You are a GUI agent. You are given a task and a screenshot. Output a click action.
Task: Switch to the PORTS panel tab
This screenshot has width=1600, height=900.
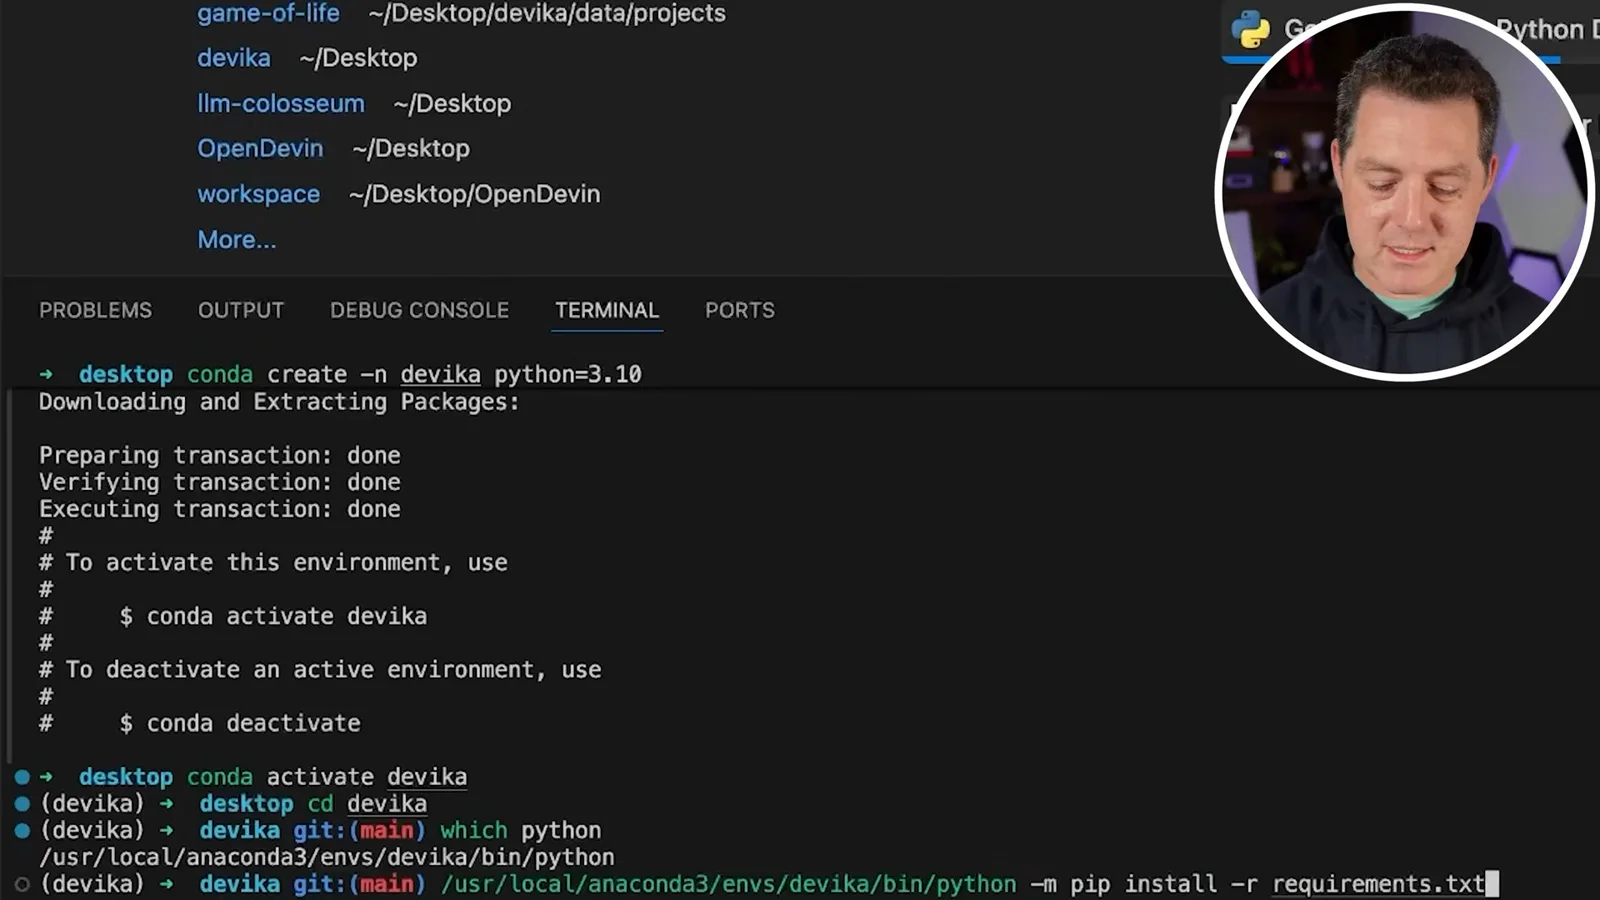[x=739, y=310]
